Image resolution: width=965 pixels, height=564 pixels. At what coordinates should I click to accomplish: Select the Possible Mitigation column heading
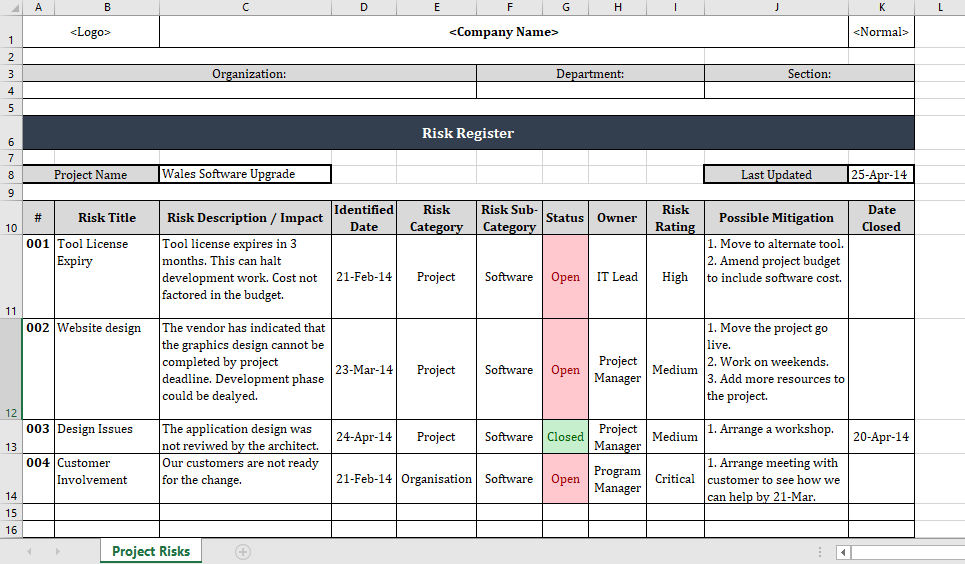(x=776, y=218)
